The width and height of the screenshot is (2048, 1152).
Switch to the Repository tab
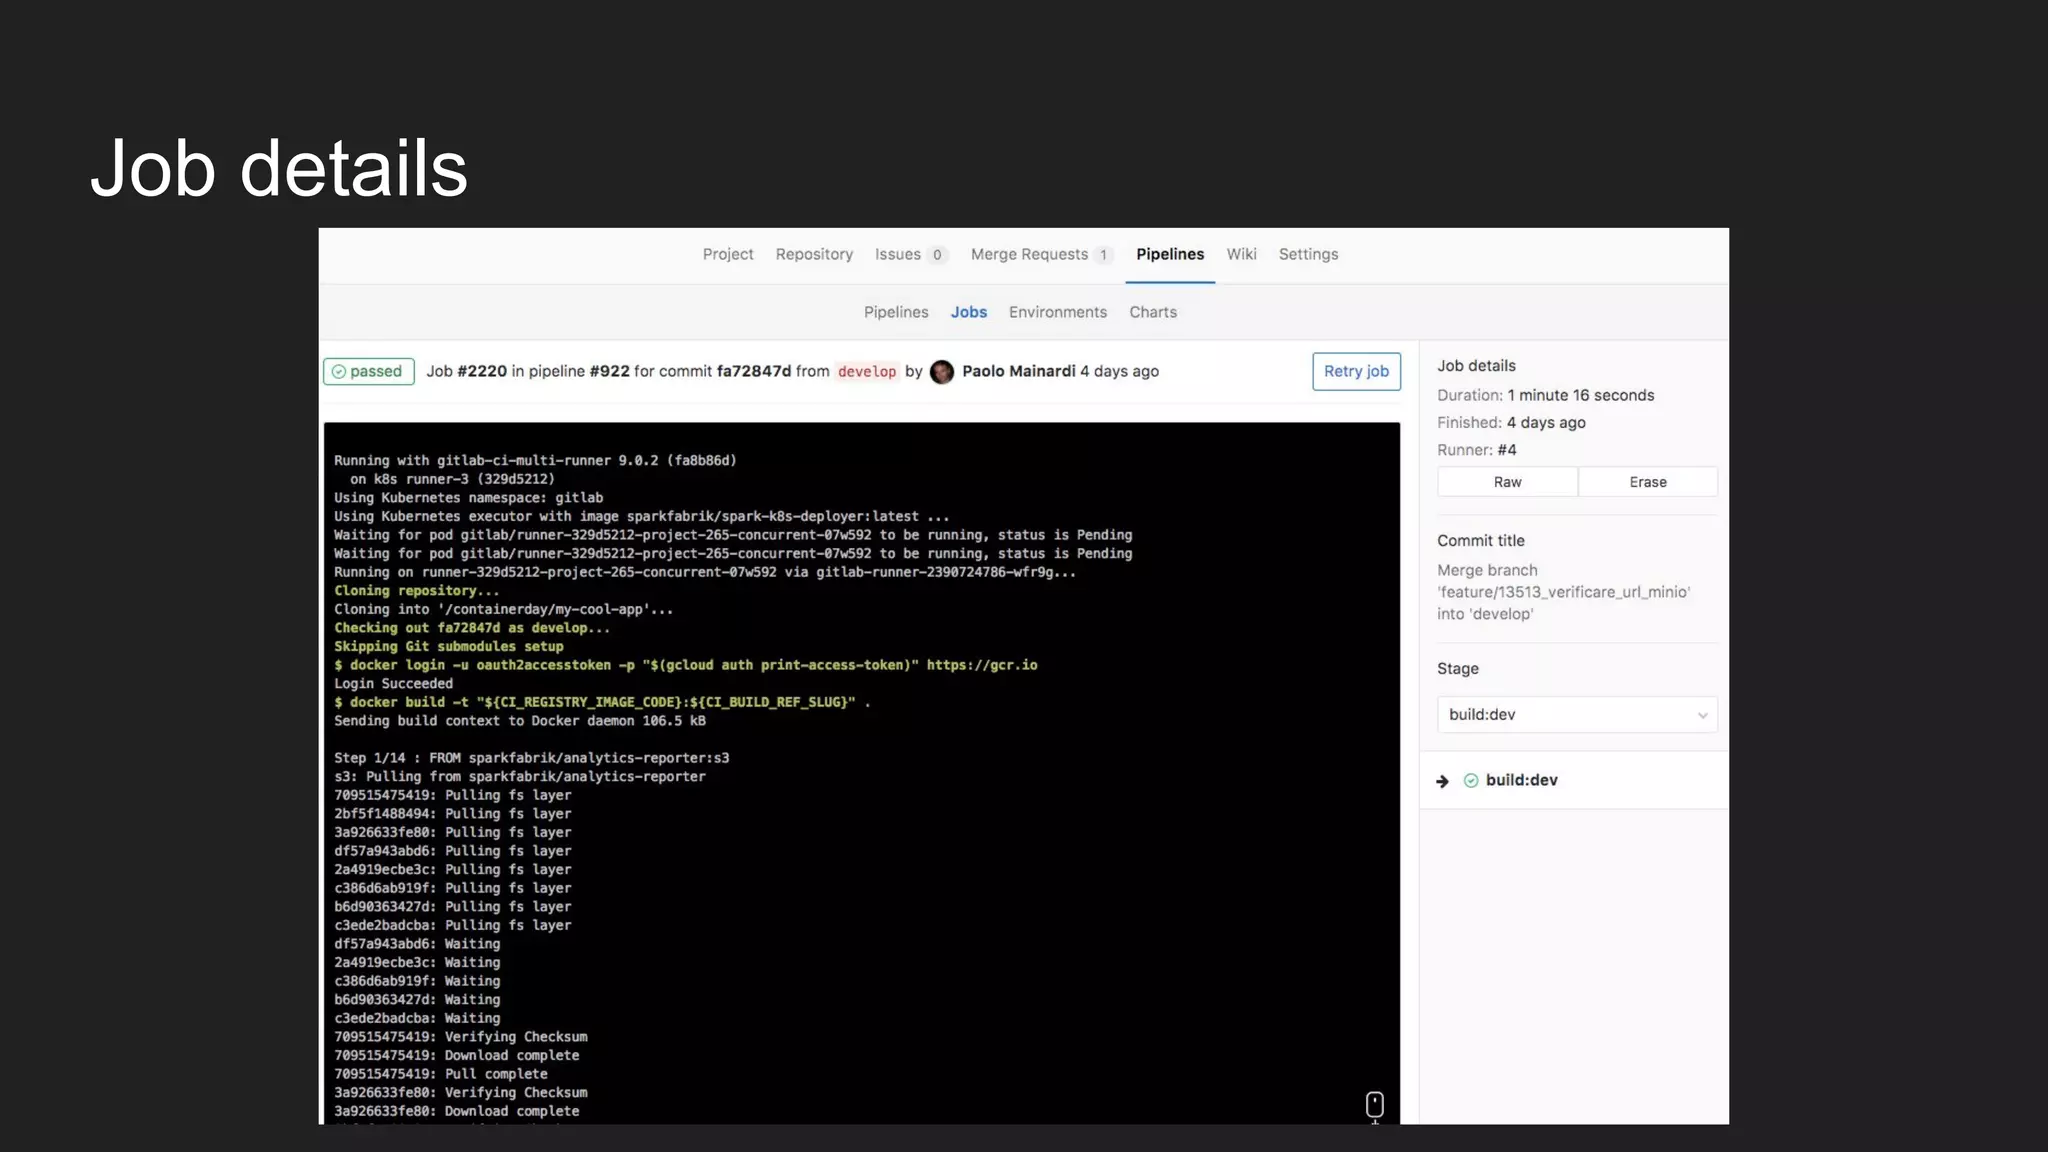(814, 254)
